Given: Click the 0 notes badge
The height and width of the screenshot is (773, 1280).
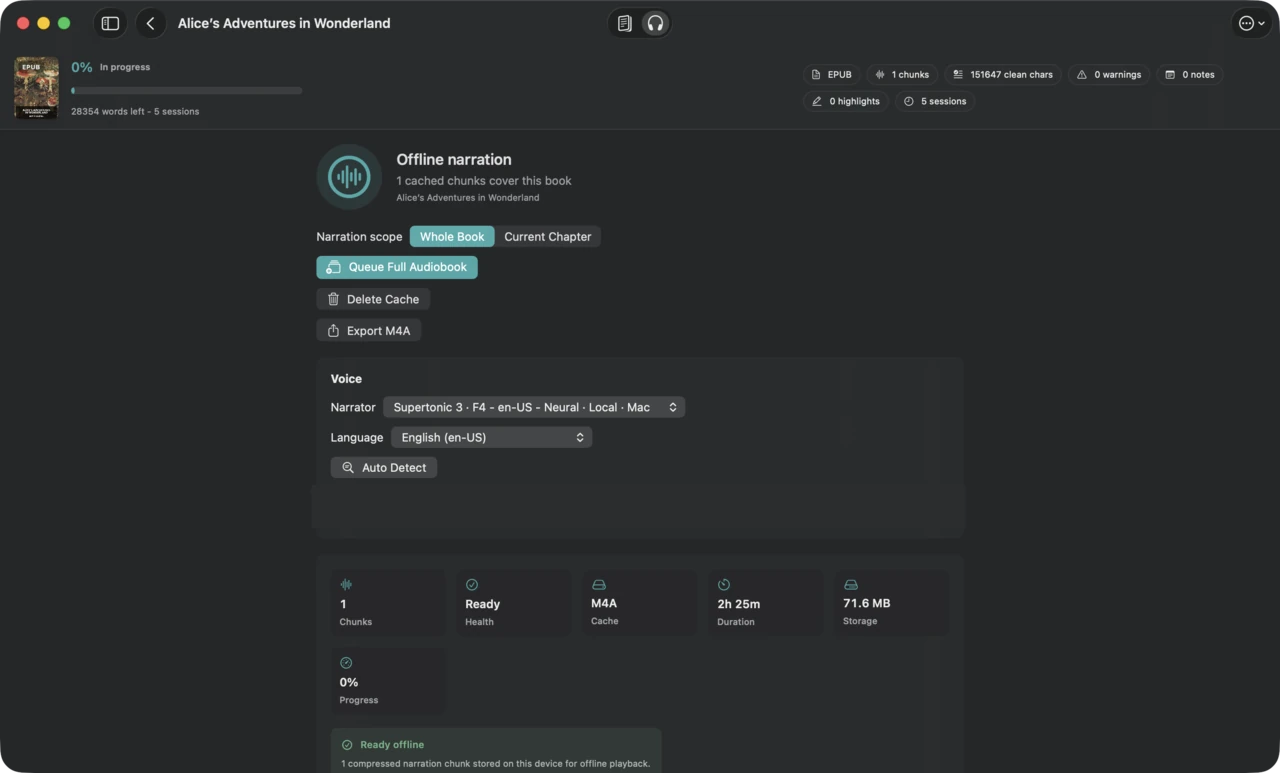Looking at the screenshot, I should [1189, 74].
